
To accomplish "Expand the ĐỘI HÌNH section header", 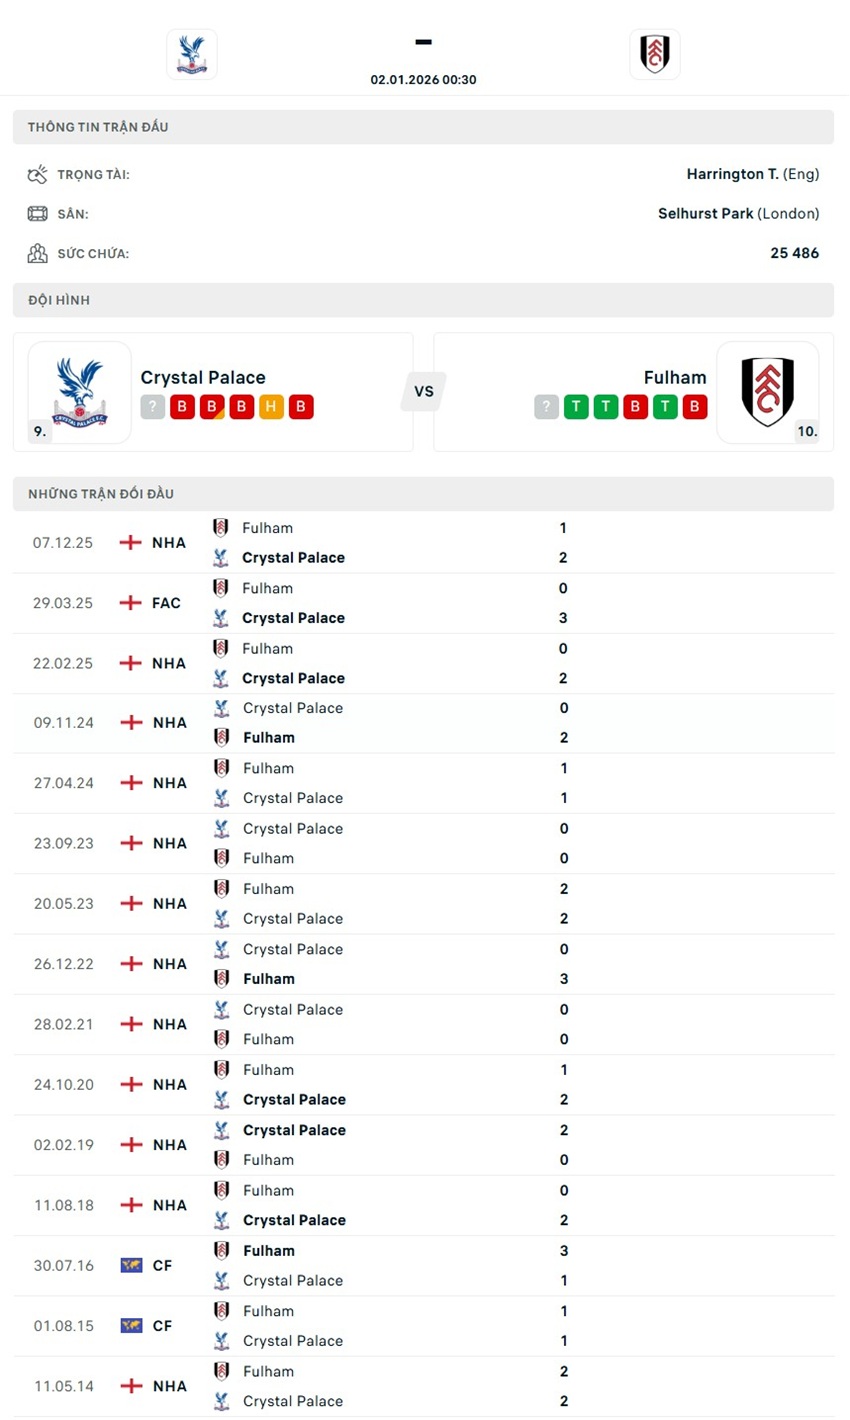I will point(424,299).
